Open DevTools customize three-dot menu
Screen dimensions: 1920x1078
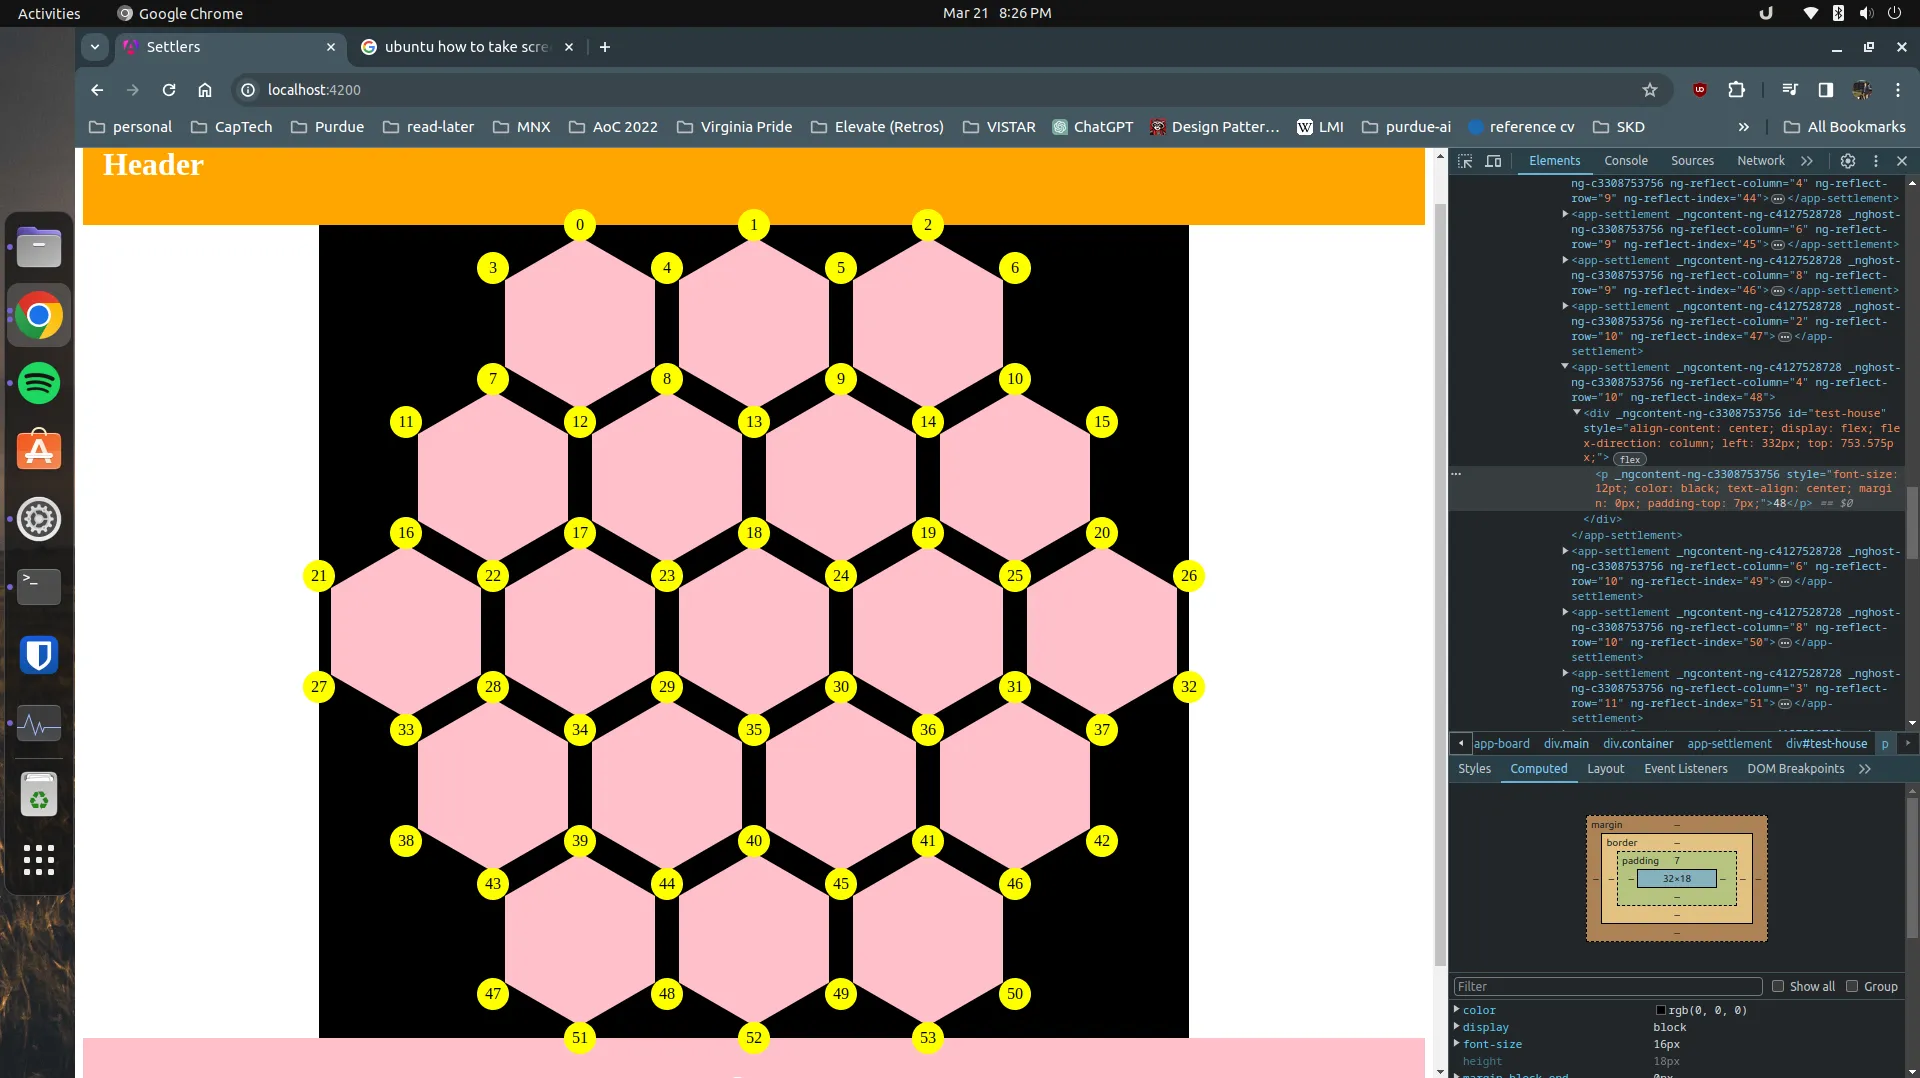1876,161
